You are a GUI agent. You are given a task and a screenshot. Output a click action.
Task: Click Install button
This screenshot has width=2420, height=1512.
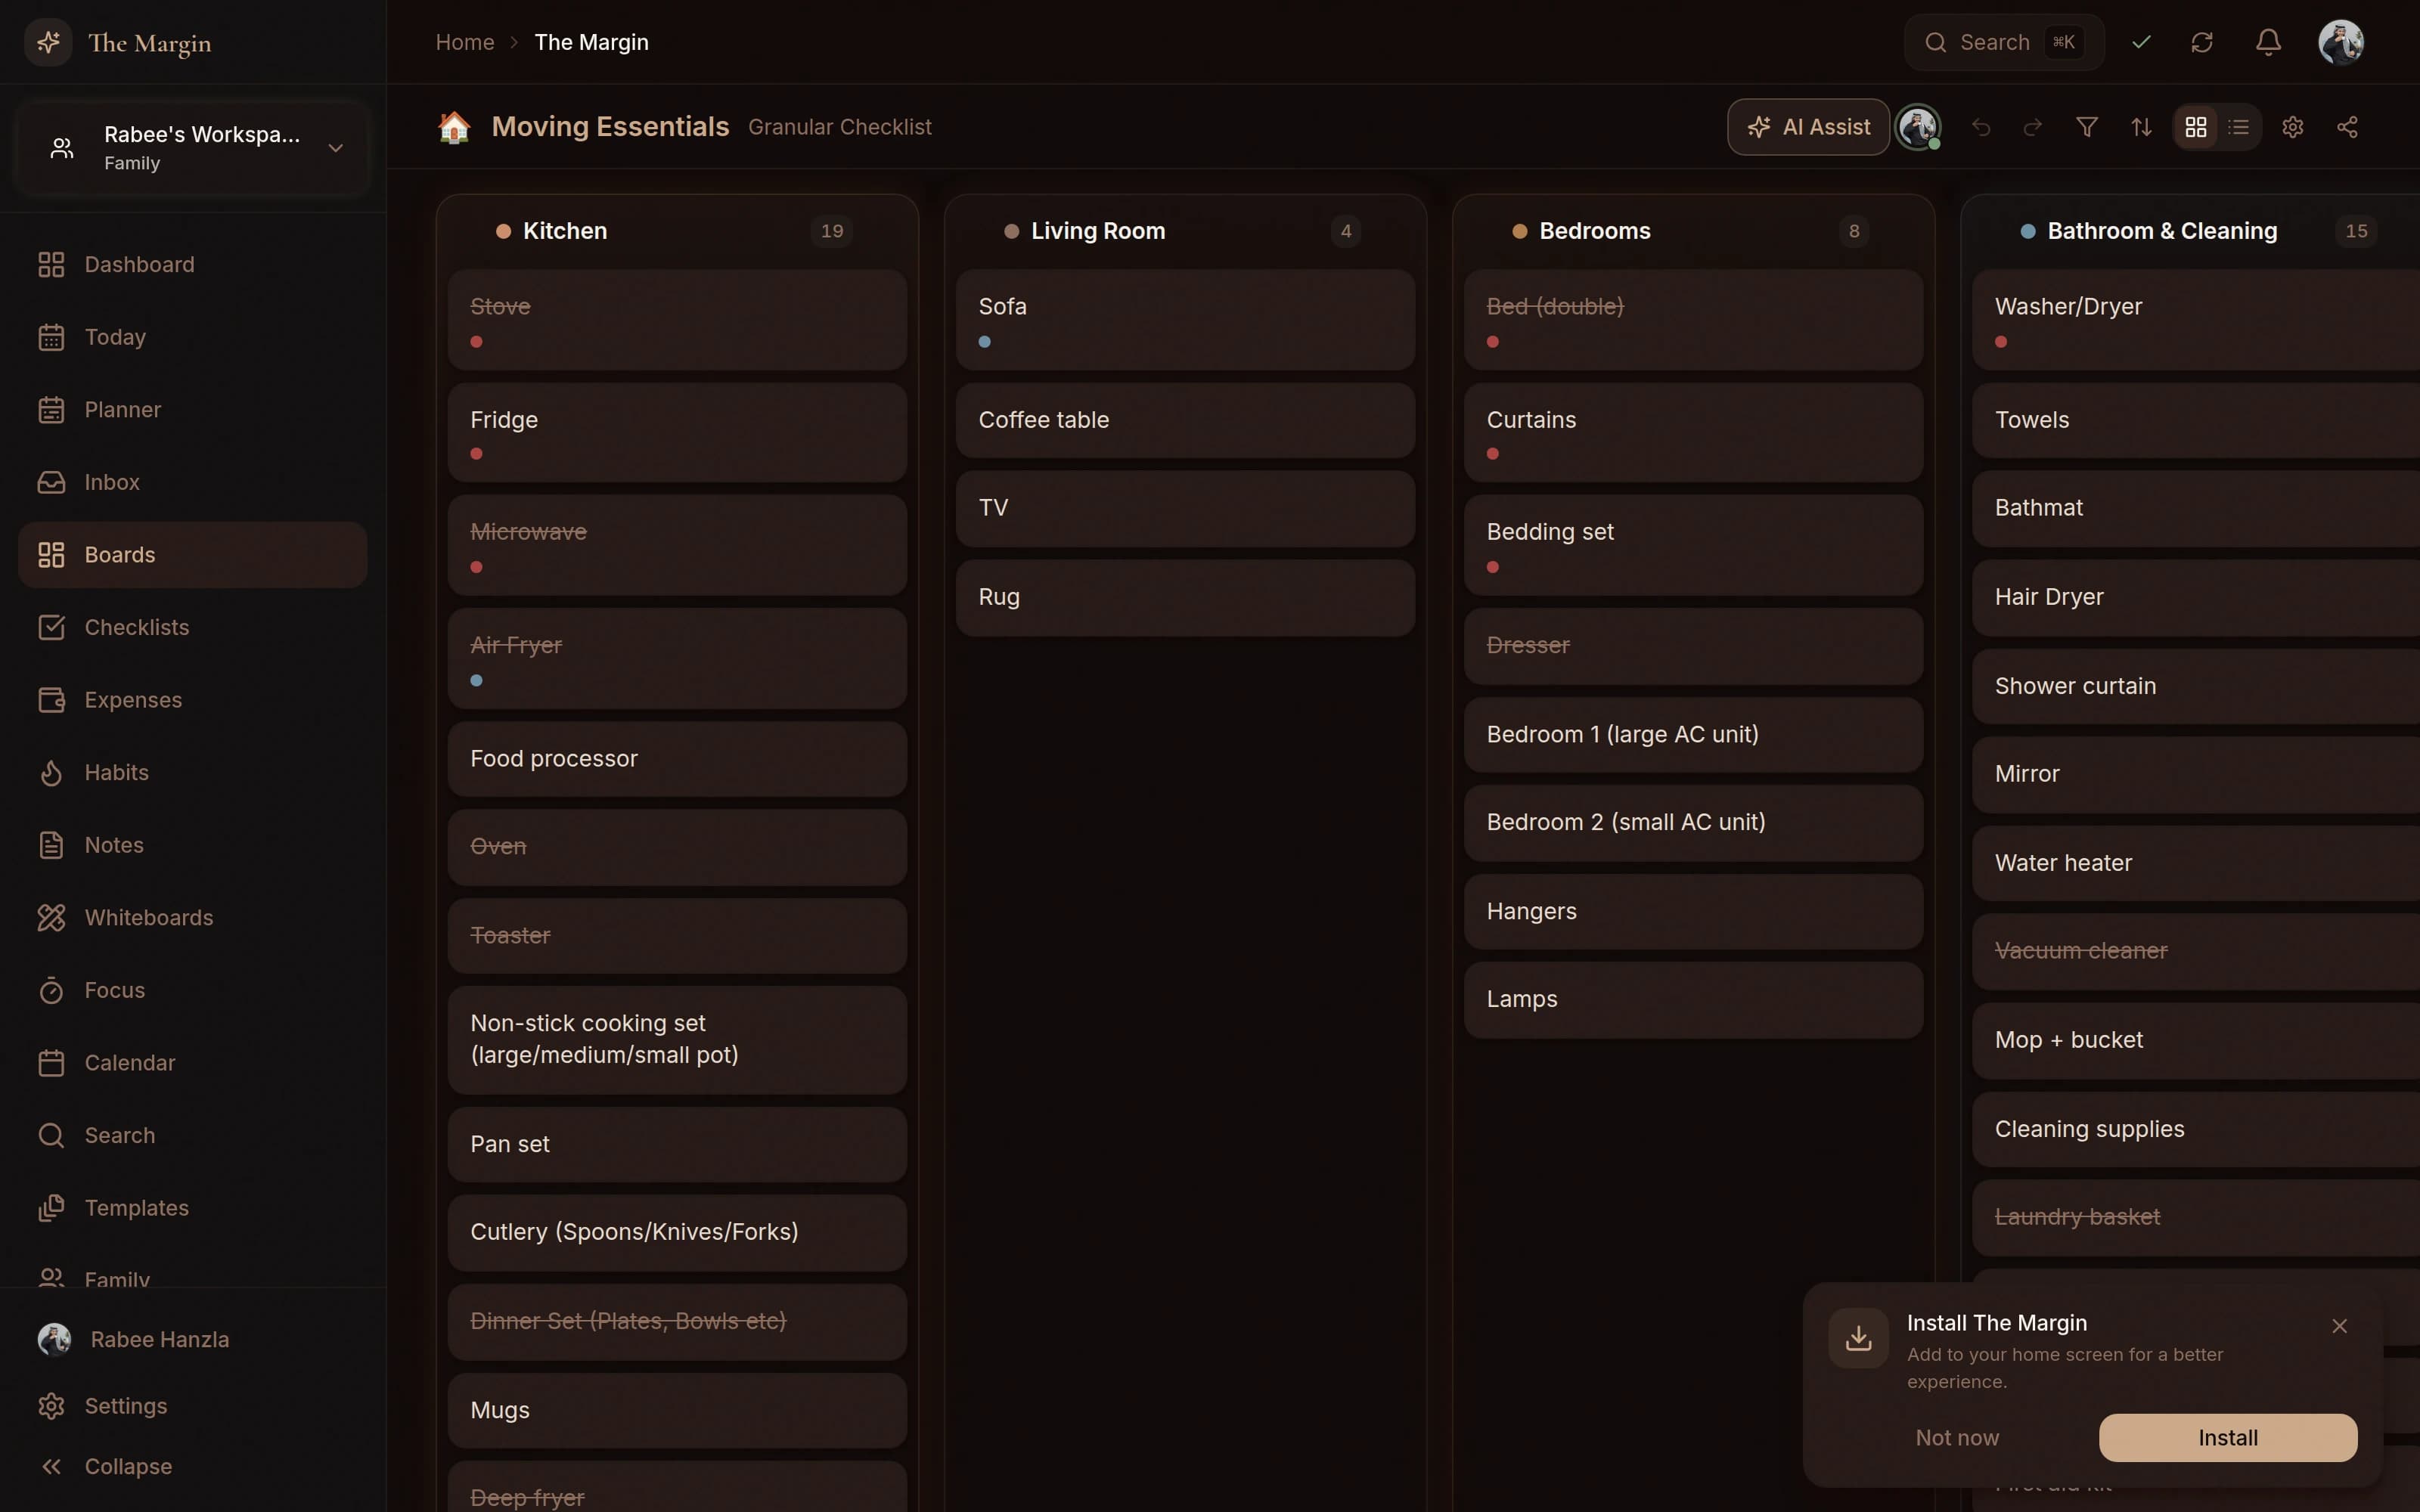pos(2227,1438)
